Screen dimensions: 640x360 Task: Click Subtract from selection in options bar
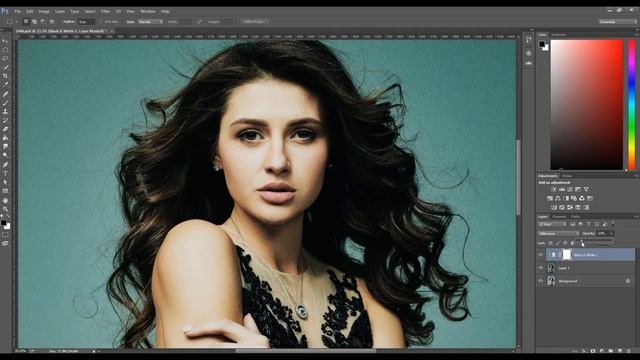click(x=43, y=21)
